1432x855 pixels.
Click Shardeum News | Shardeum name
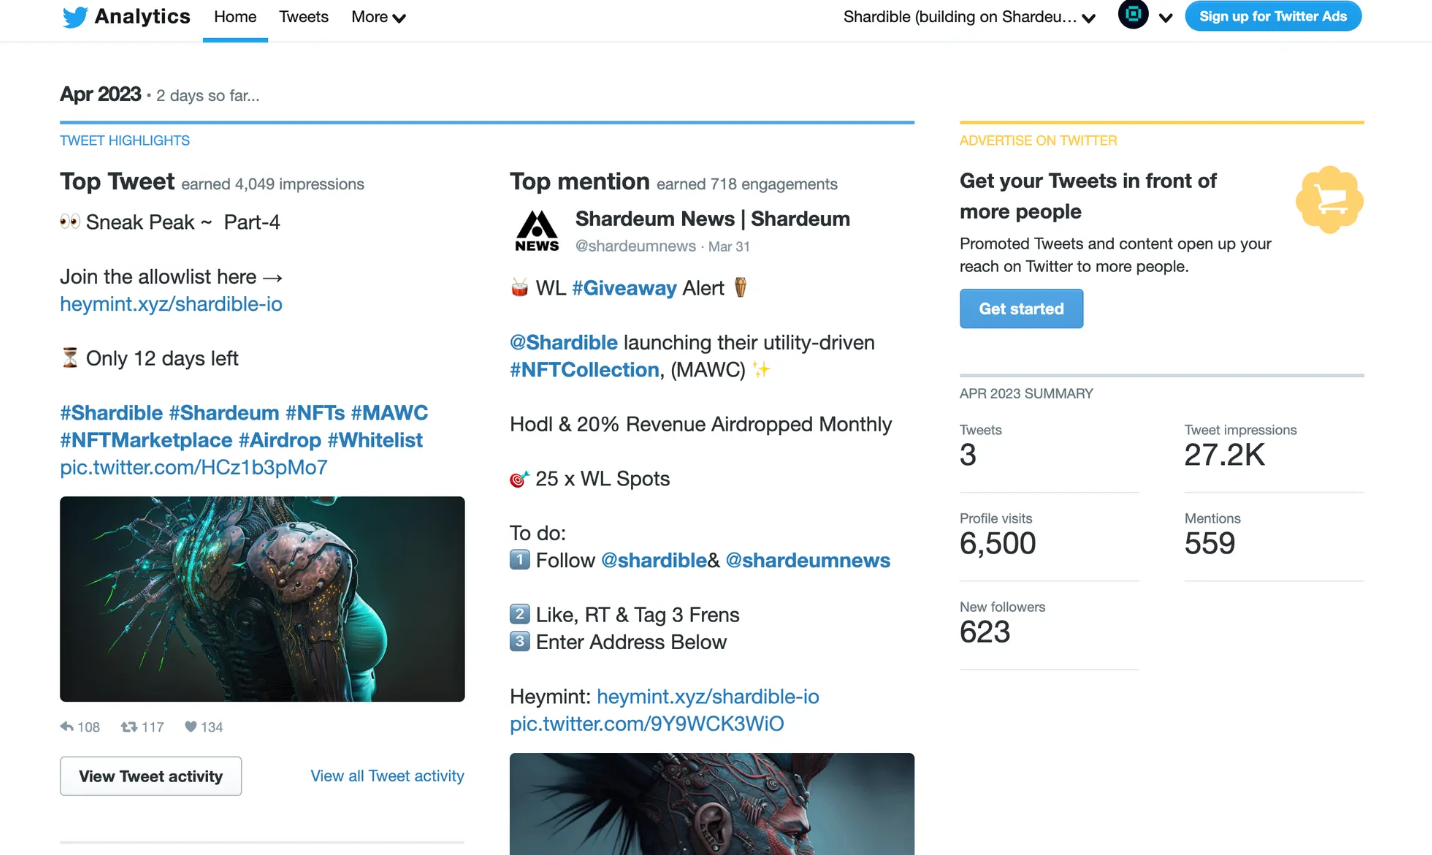pyautogui.click(x=712, y=219)
